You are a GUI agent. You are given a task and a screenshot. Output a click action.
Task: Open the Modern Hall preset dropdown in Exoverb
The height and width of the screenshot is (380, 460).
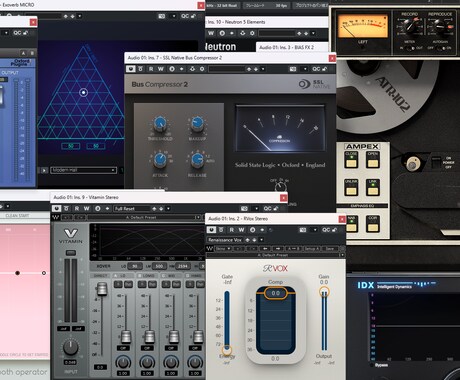pos(83,170)
